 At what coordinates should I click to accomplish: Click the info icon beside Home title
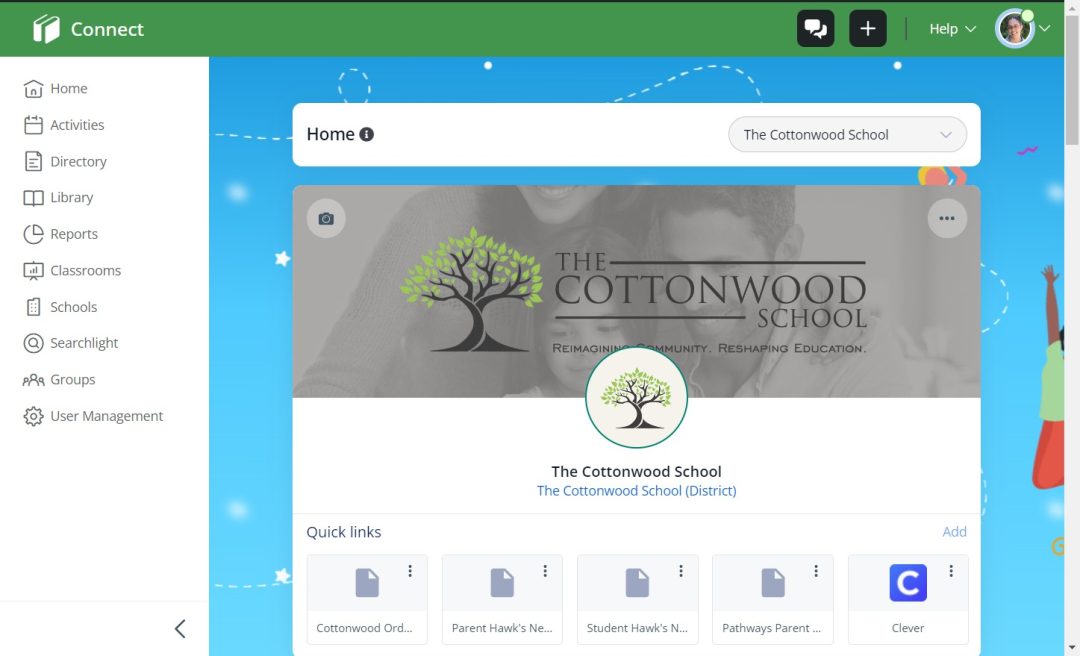(x=367, y=135)
